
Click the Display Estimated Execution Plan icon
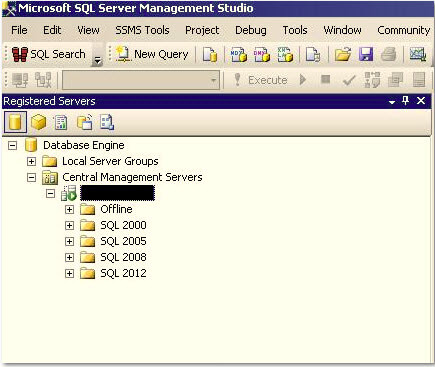coord(372,80)
